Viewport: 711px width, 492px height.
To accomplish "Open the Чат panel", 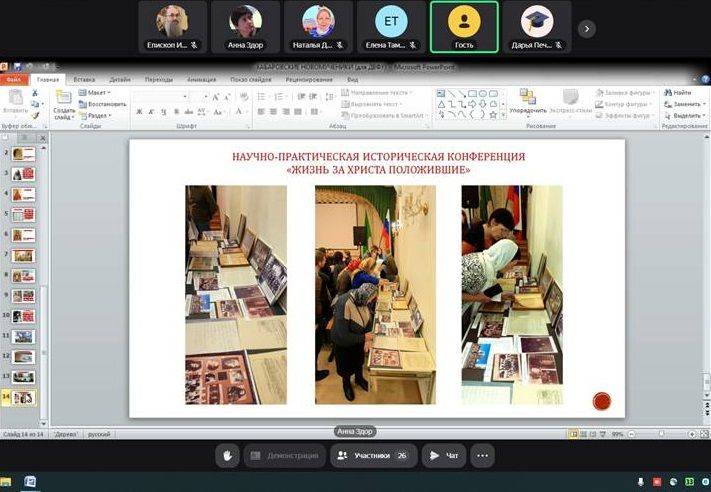I will tap(443, 455).
